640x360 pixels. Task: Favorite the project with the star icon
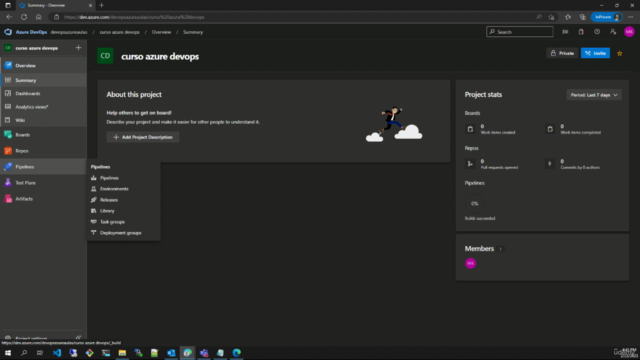(620, 53)
